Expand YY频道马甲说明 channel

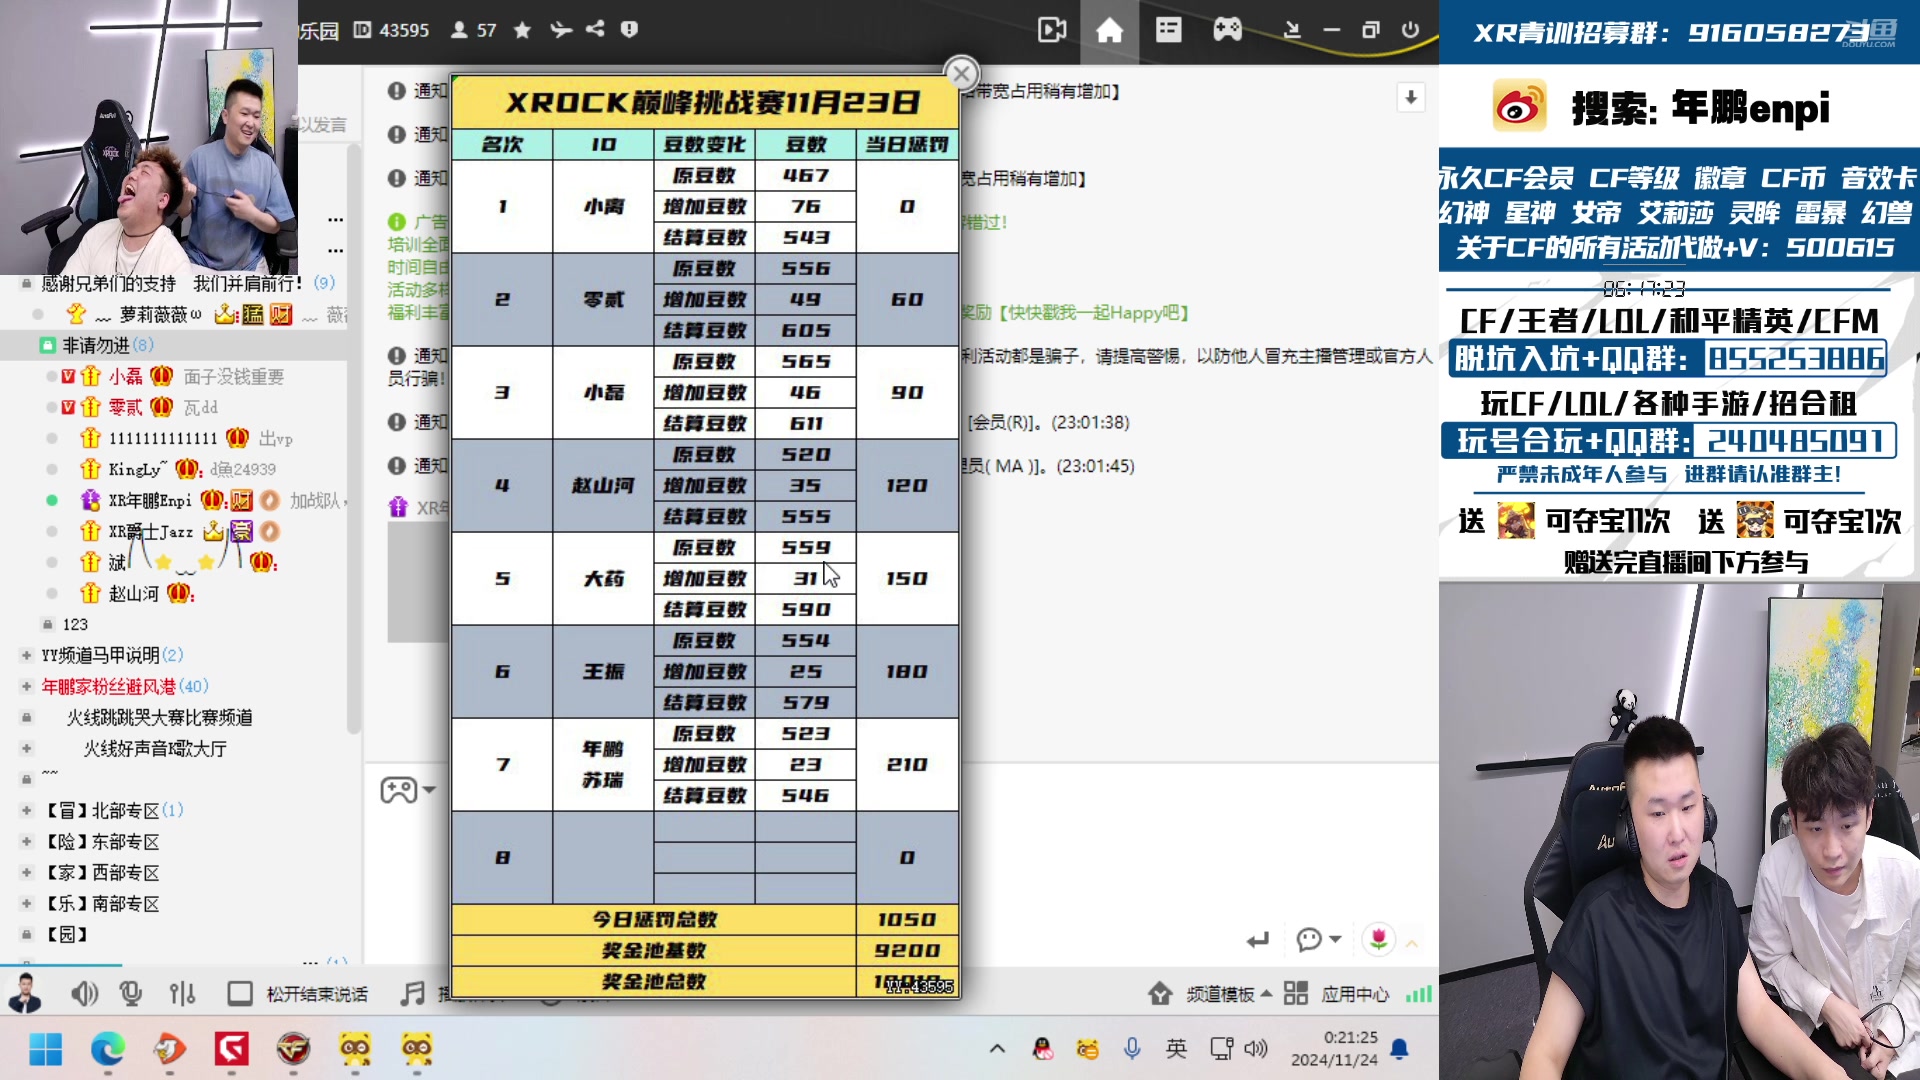click(27, 655)
